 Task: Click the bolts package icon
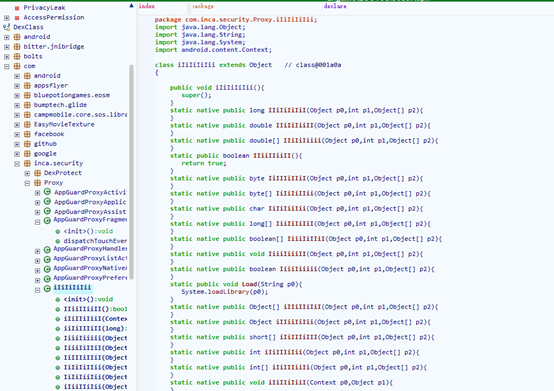pyautogui.click(x=17, y=56)
